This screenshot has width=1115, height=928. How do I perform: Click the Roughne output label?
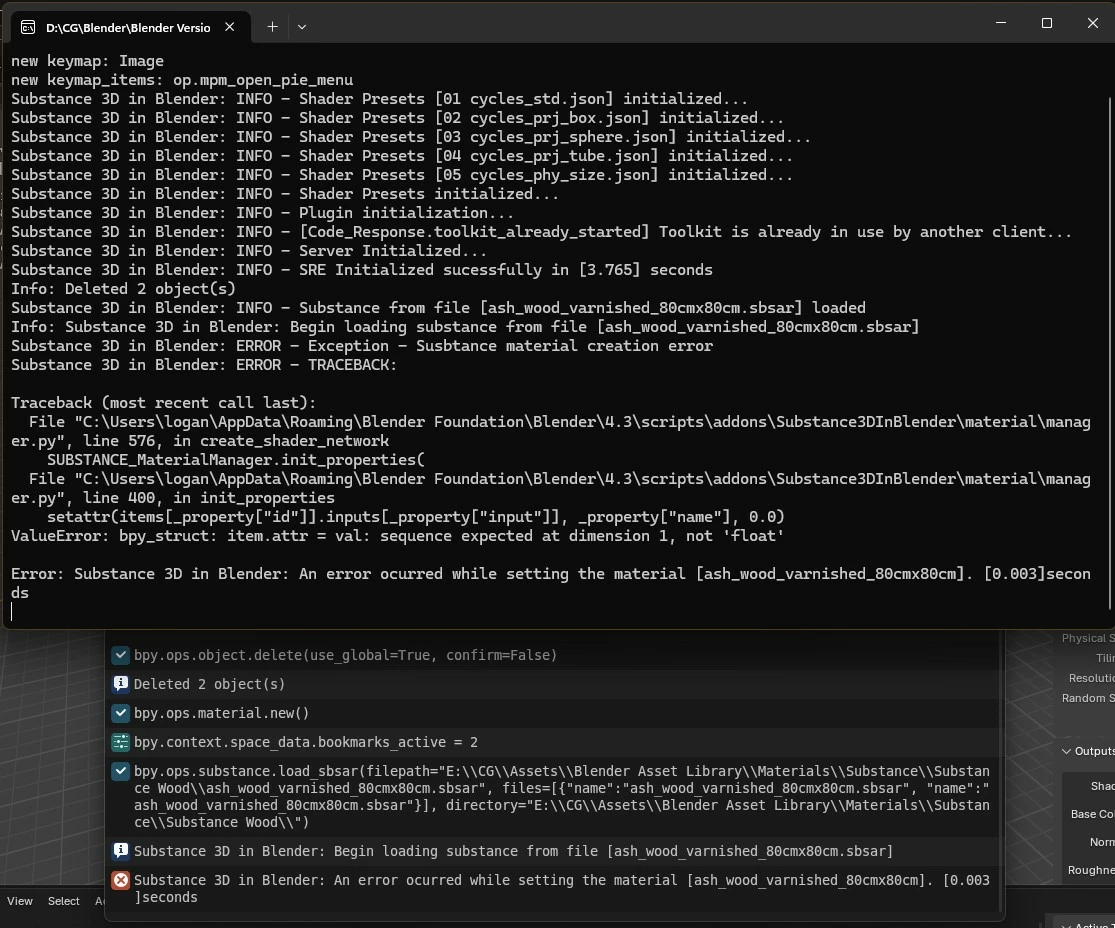click(1091, 870)
